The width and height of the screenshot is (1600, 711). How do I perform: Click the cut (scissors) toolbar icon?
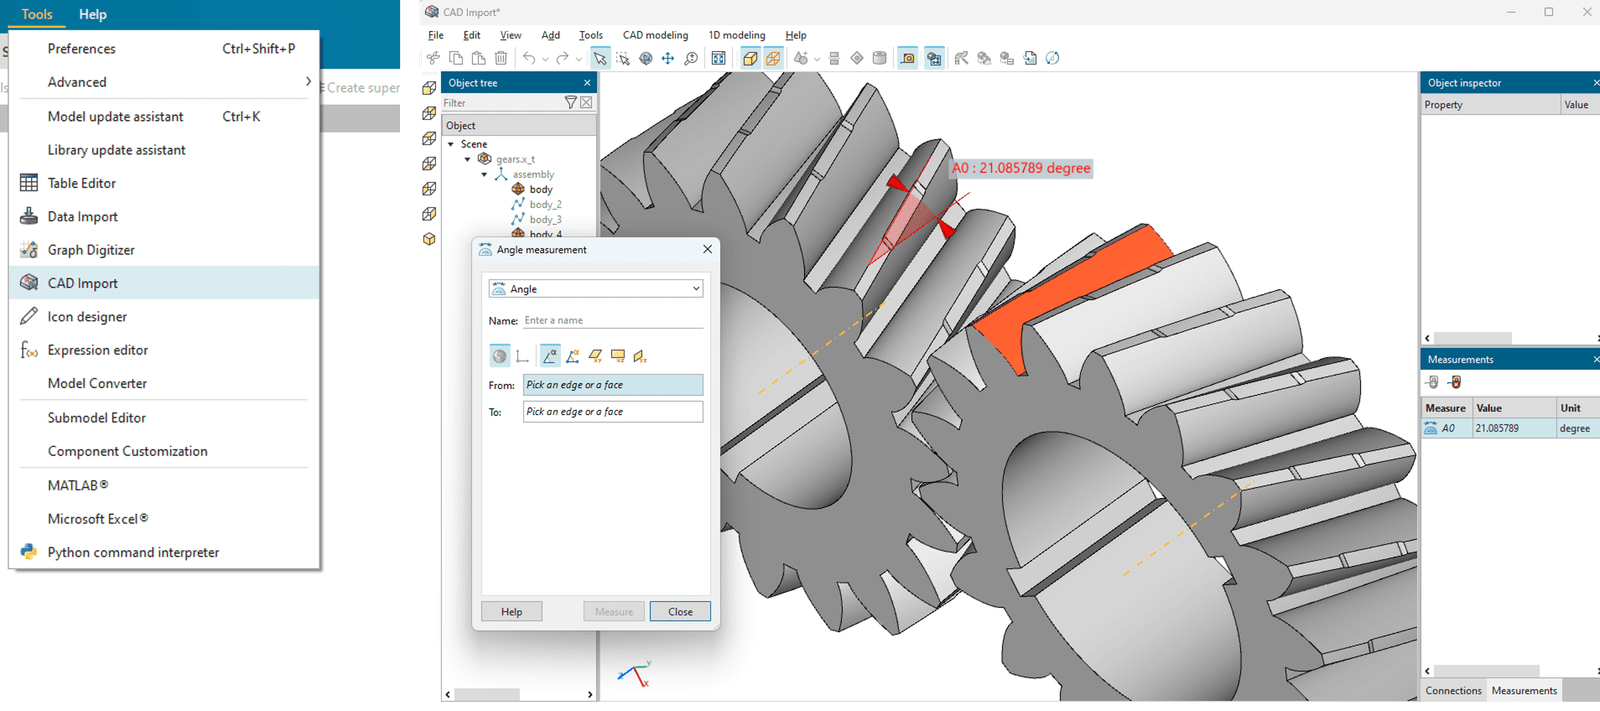(x=433, y=58)
